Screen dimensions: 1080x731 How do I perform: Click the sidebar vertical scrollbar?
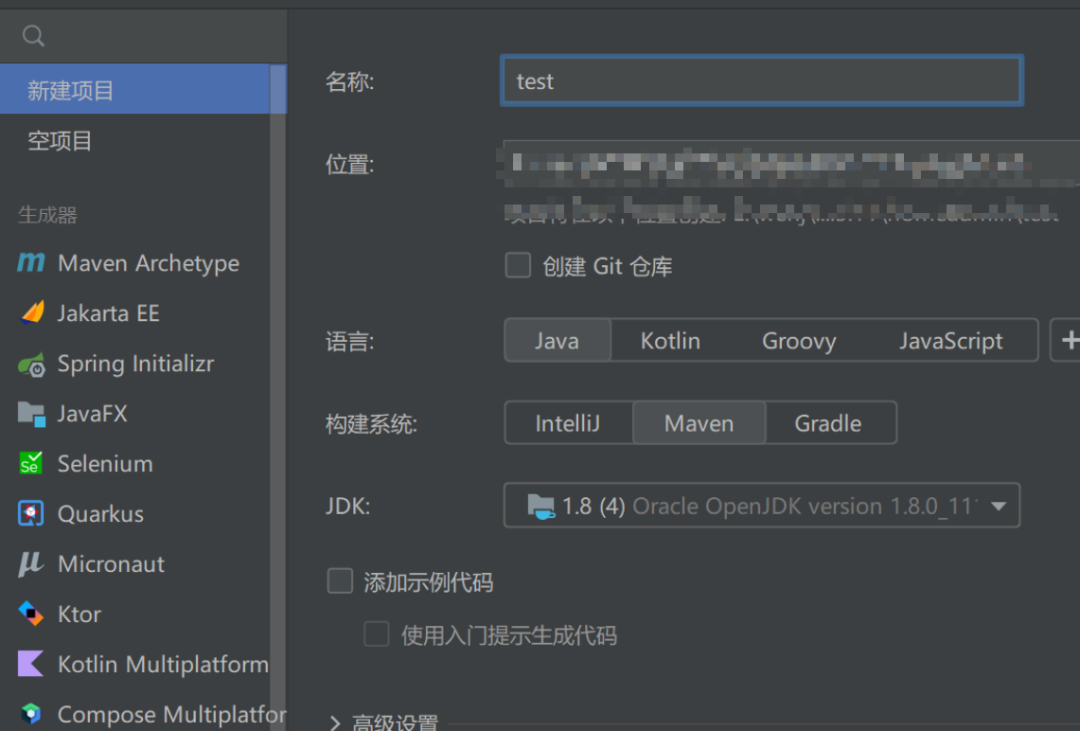[278, 397]
